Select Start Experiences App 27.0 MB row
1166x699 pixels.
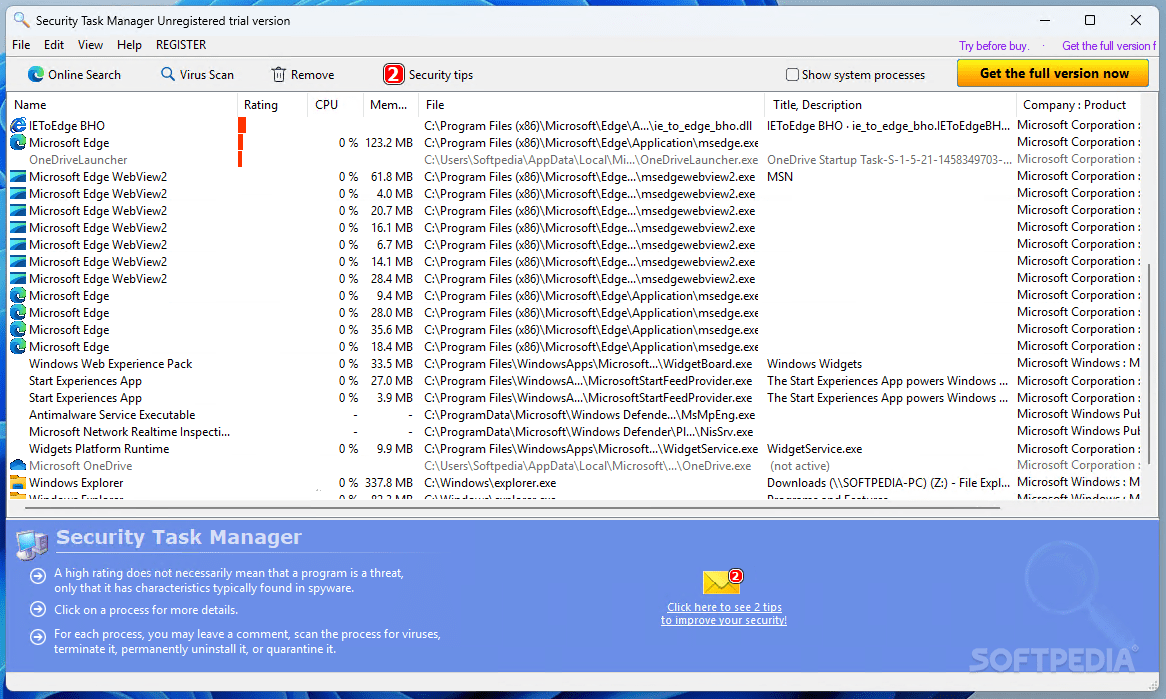coord(574,381)
